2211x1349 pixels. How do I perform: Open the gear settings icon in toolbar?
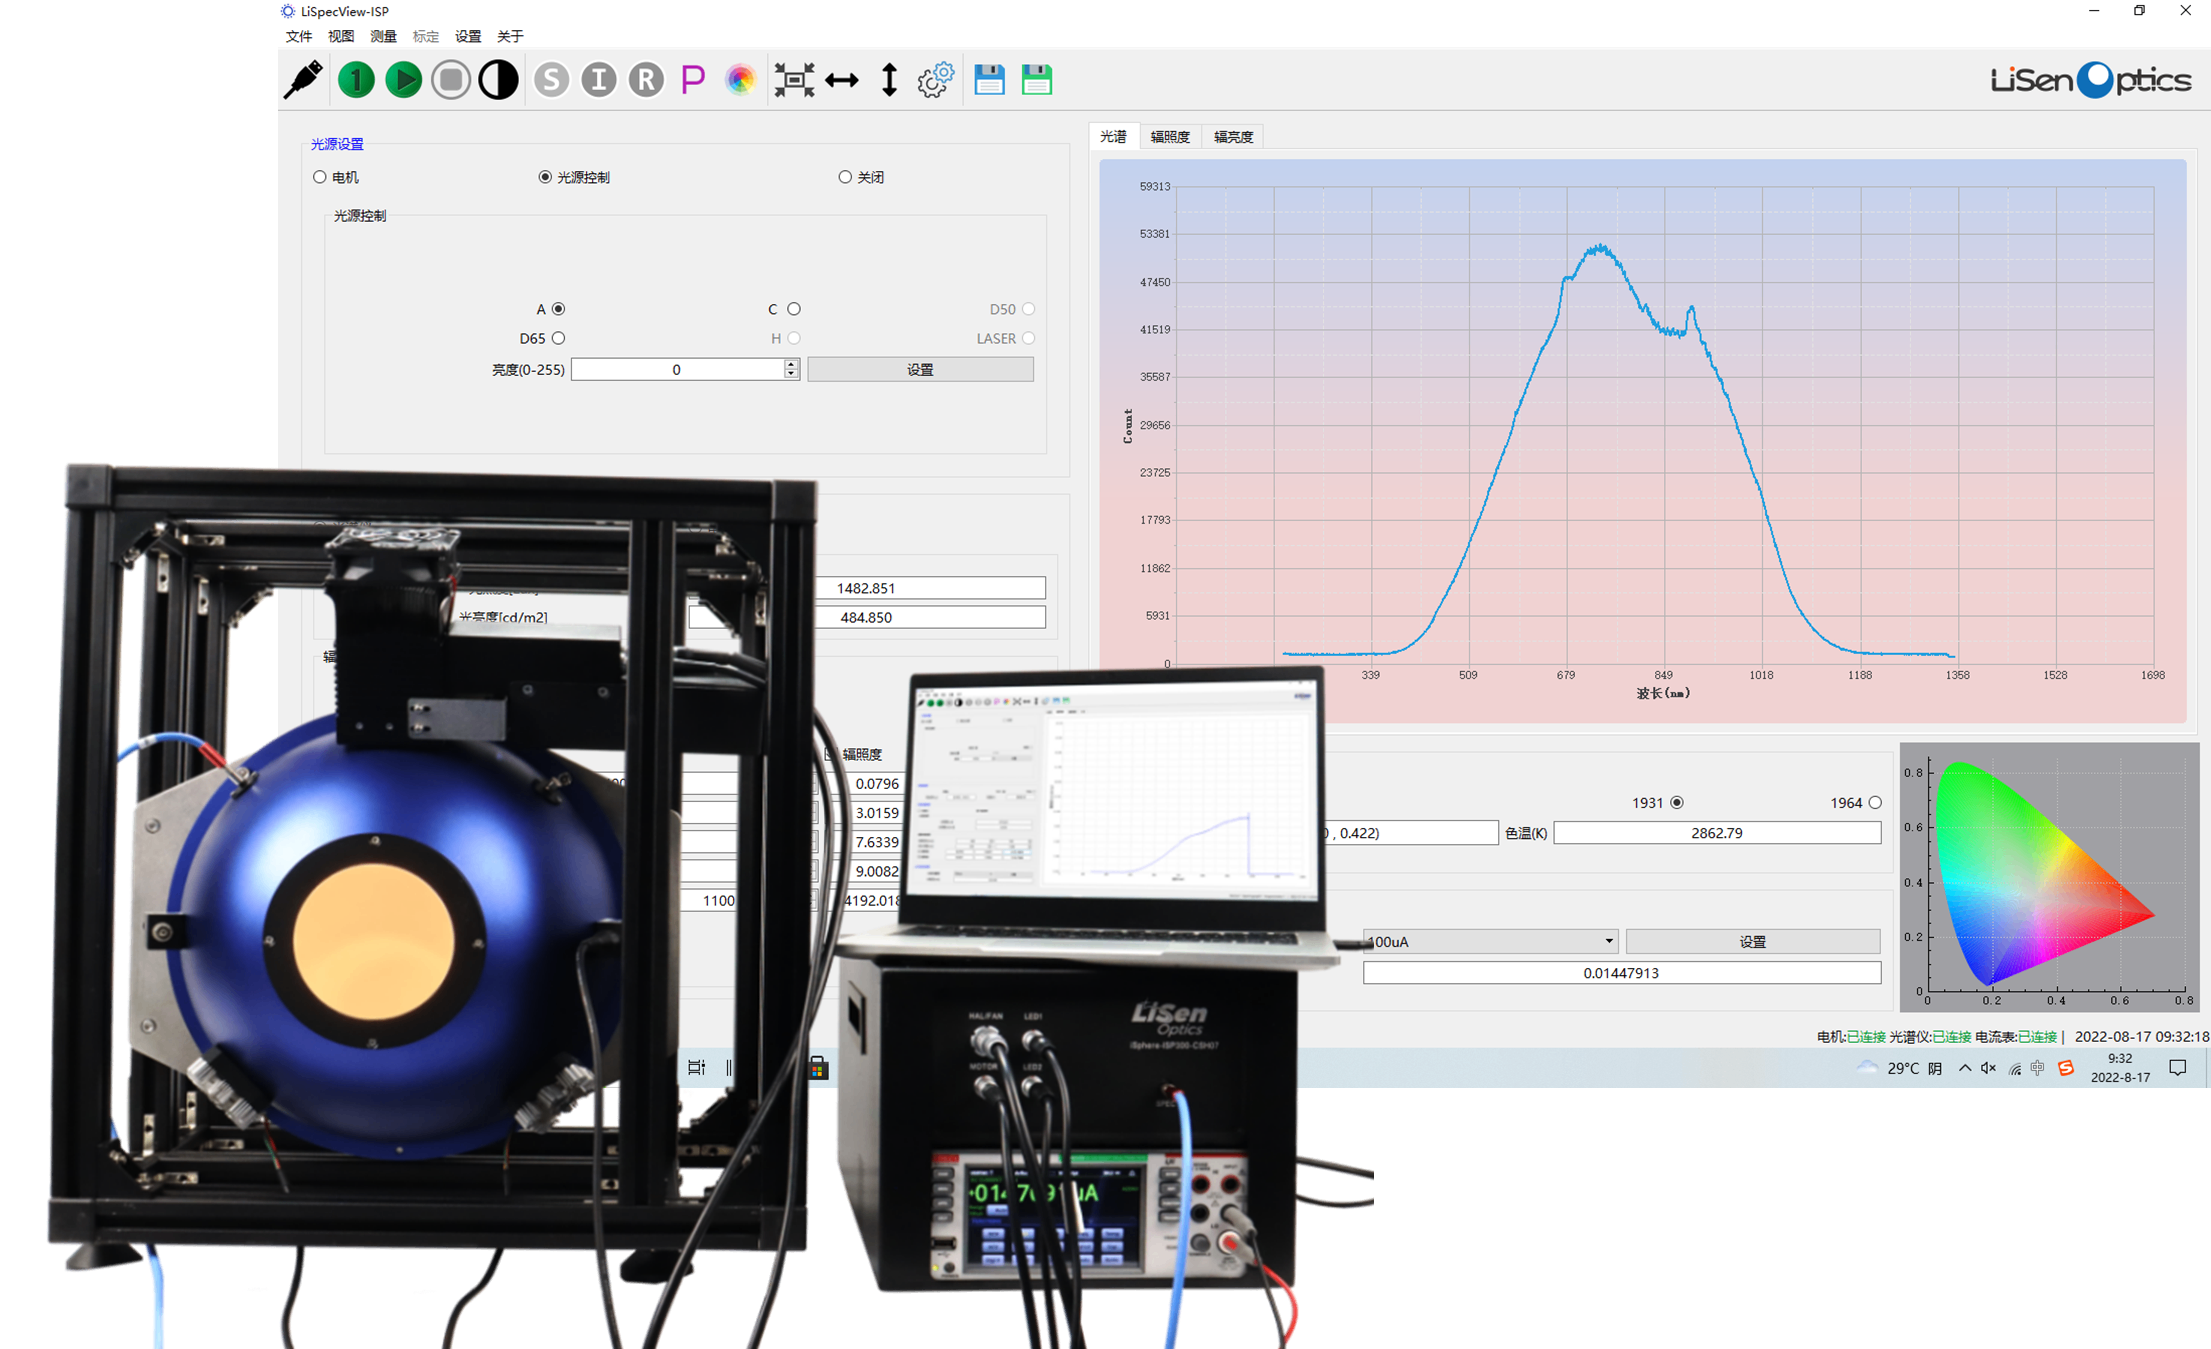[x=936, y=80]
